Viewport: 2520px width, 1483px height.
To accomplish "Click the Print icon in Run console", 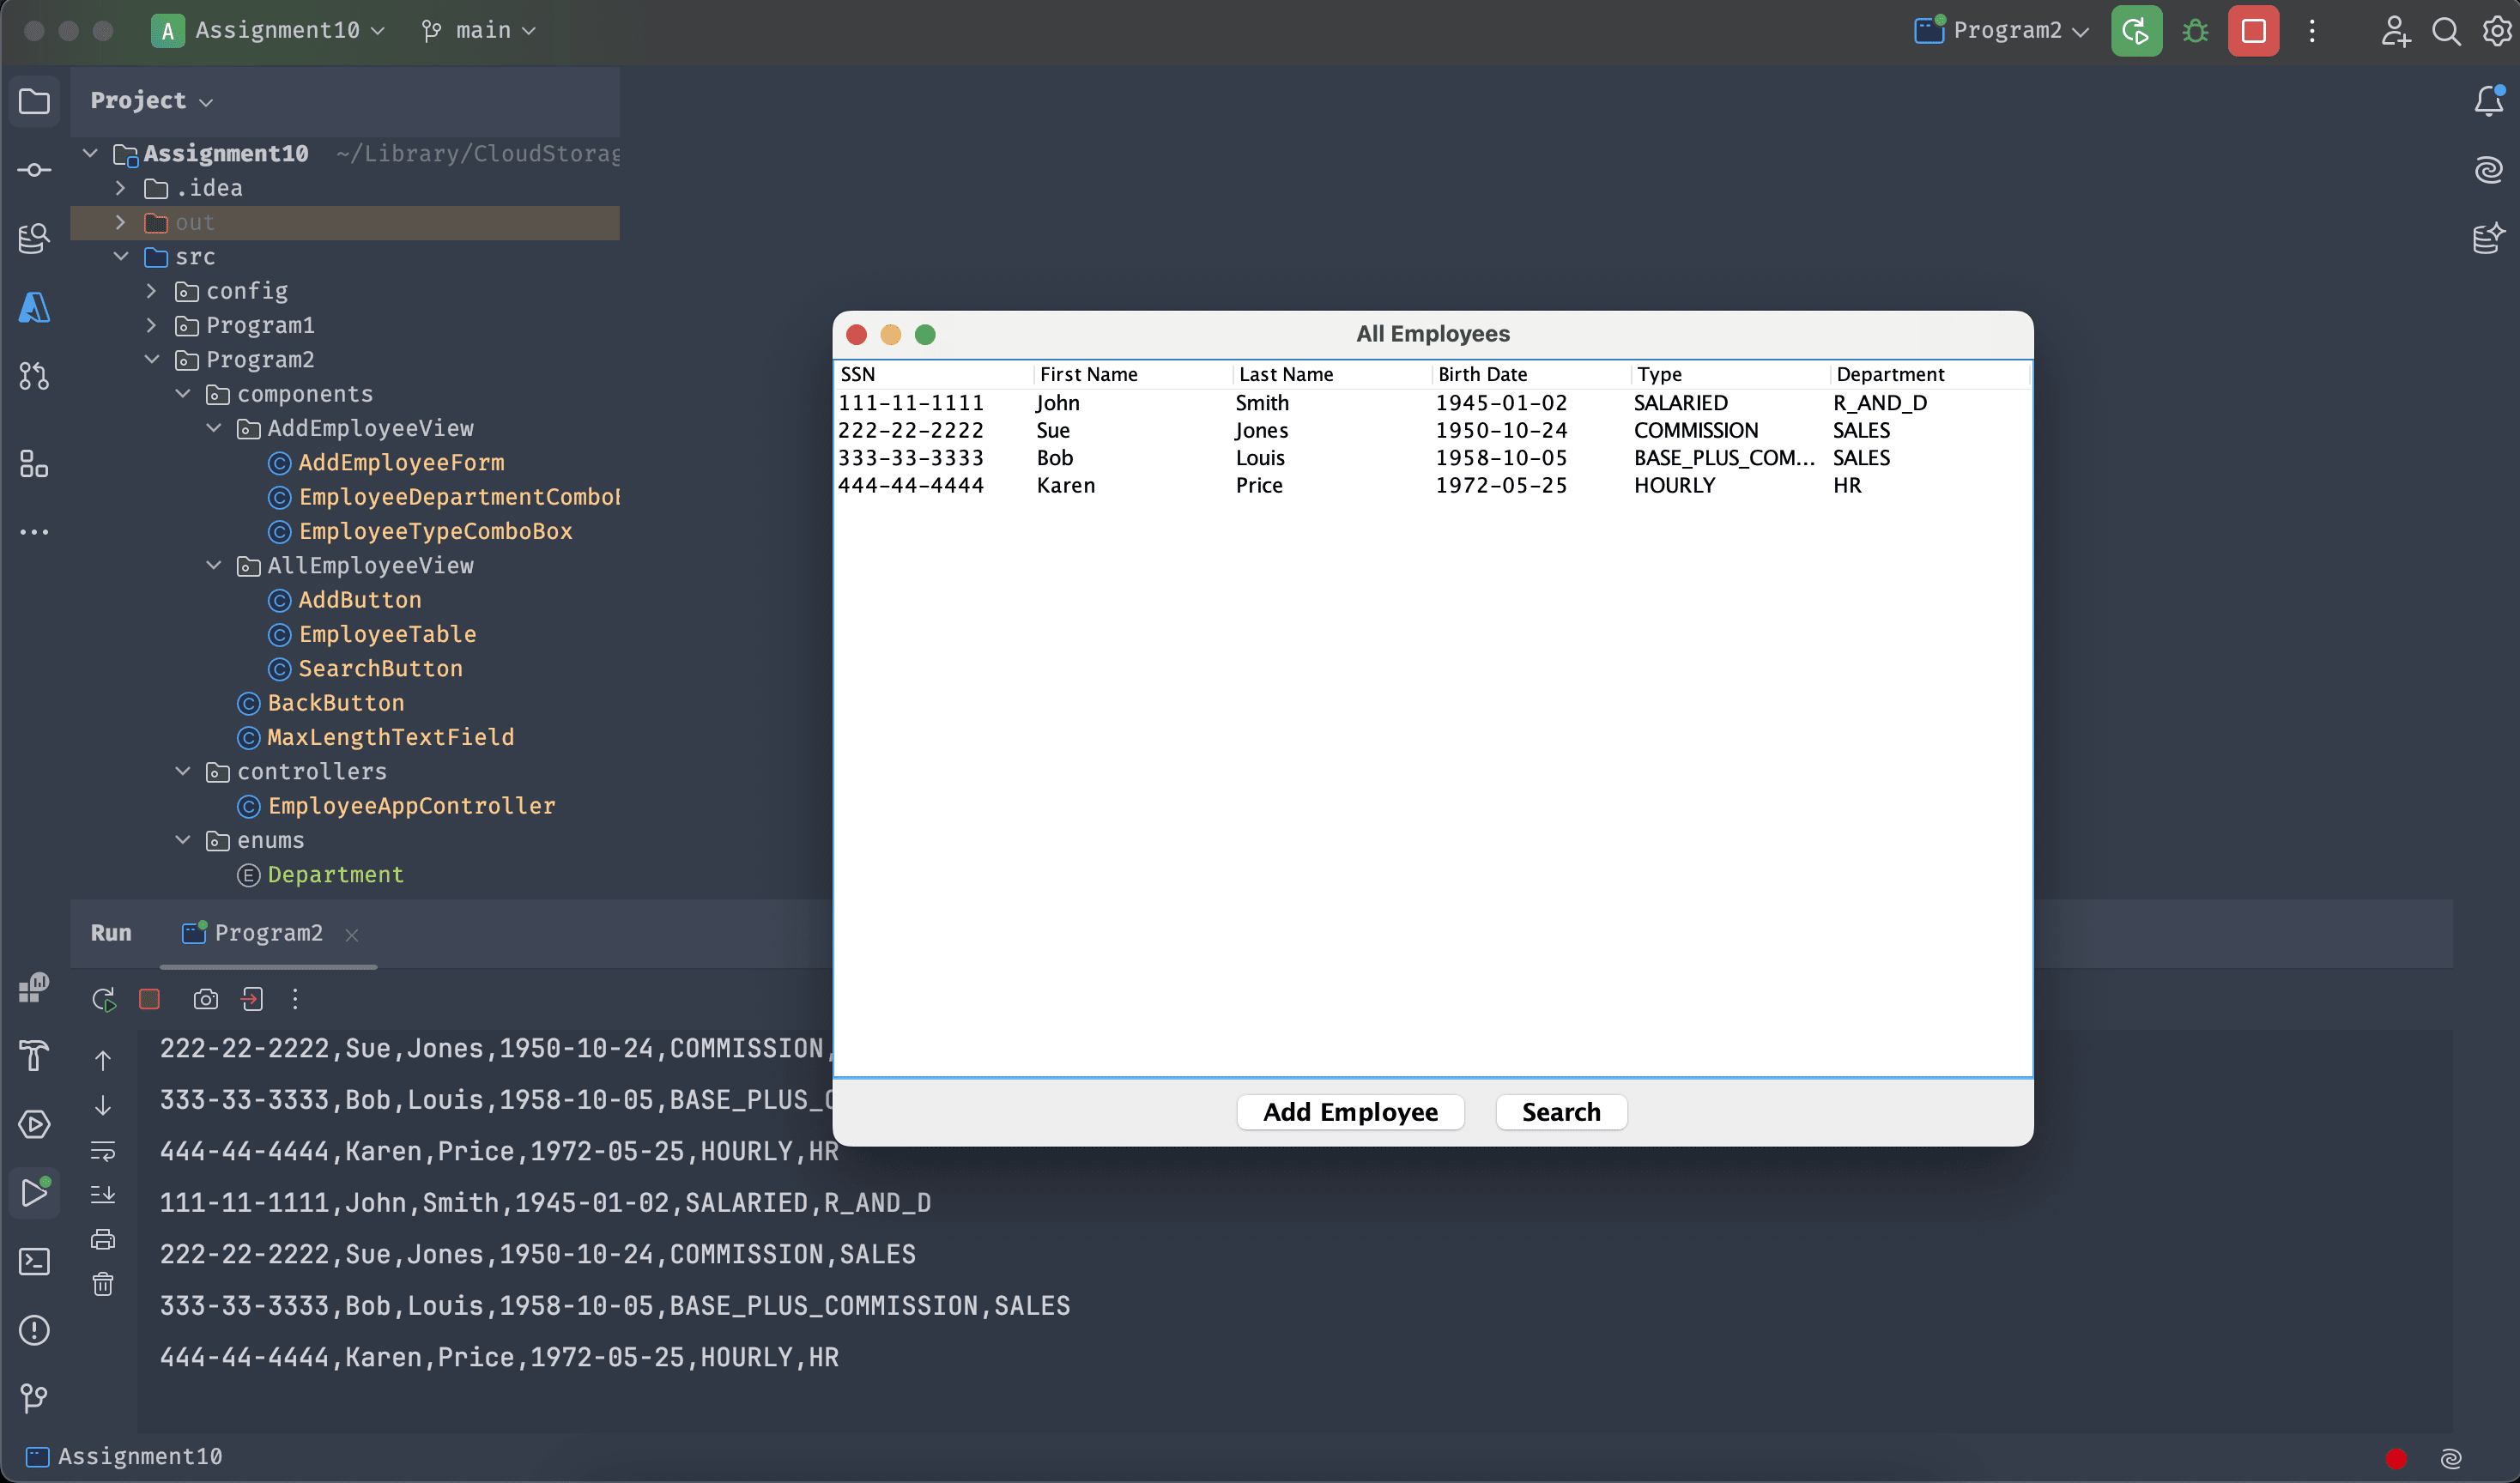I will (x=103, y=1240).
